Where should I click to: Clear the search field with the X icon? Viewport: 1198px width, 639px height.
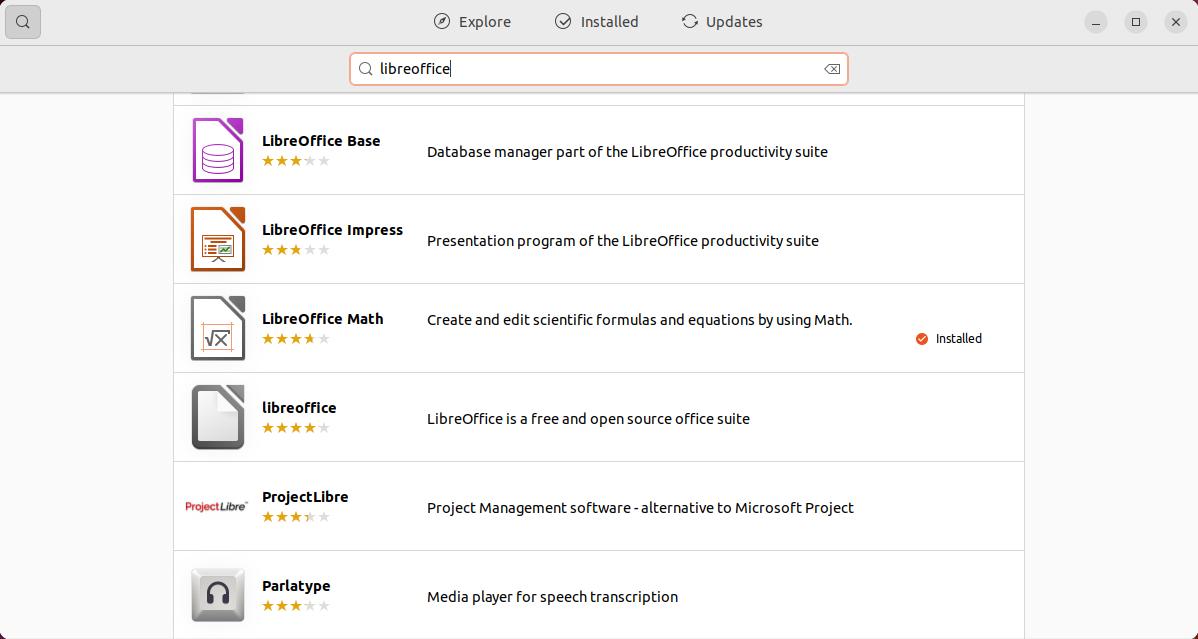tap(831, 69)
